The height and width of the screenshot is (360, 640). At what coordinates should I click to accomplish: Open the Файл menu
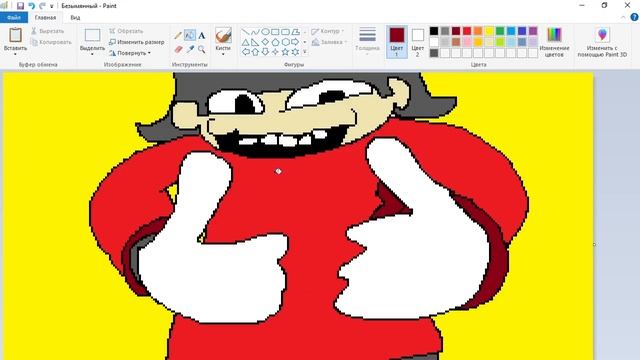click(14, 18)
